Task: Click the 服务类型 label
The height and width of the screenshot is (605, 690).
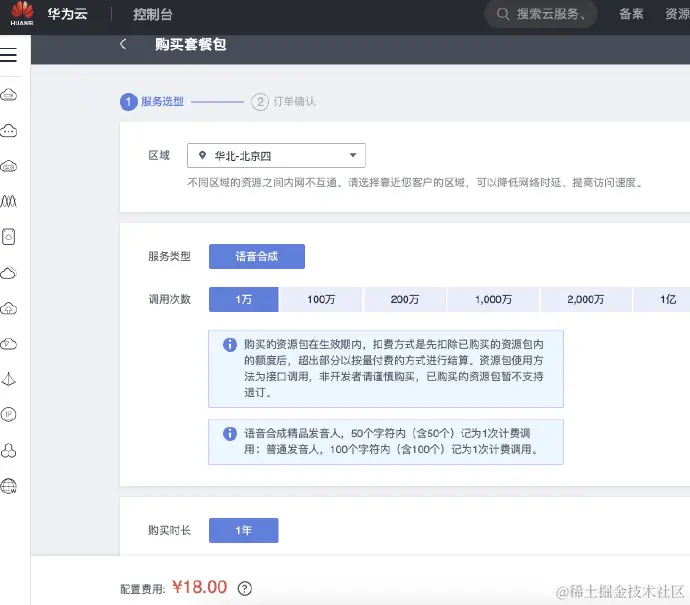Action: coord(169,256)
